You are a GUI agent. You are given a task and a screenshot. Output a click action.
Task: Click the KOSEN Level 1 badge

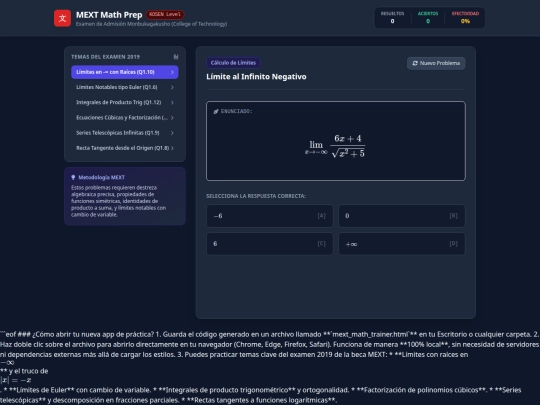point(165,14)
